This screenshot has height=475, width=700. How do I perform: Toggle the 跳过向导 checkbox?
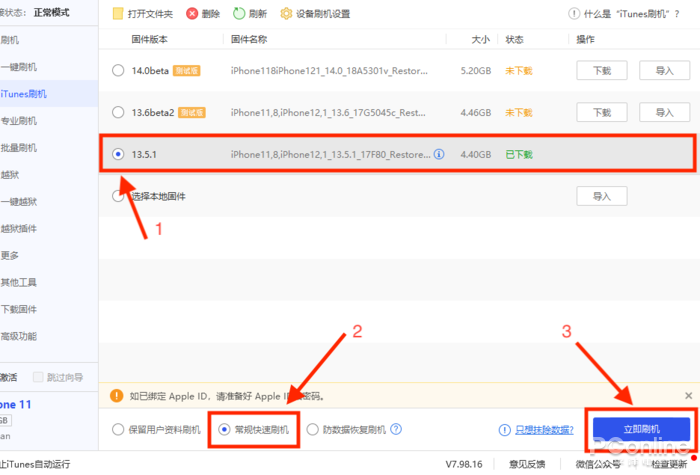point(38,377)
